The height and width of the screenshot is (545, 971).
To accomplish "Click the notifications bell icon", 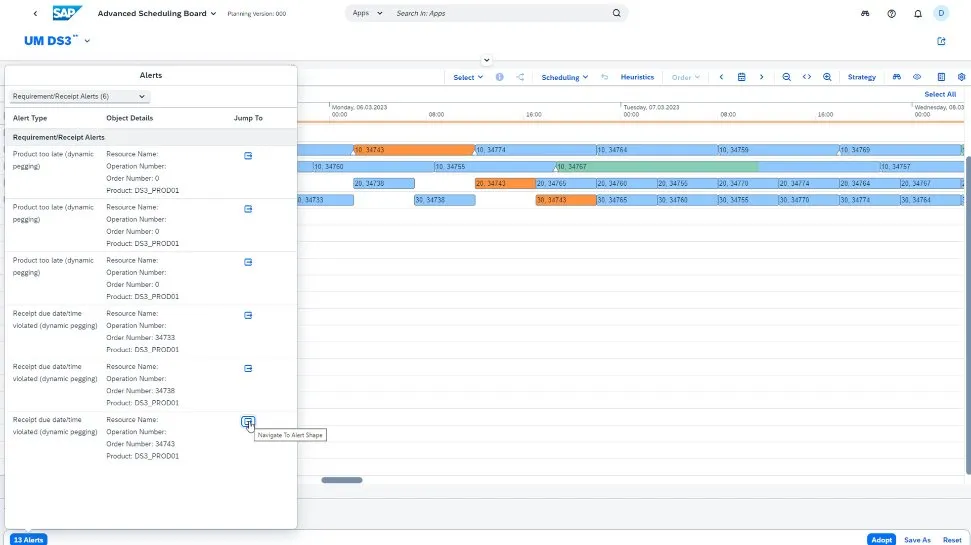I will pyautogui.click(x=917, y=14).
